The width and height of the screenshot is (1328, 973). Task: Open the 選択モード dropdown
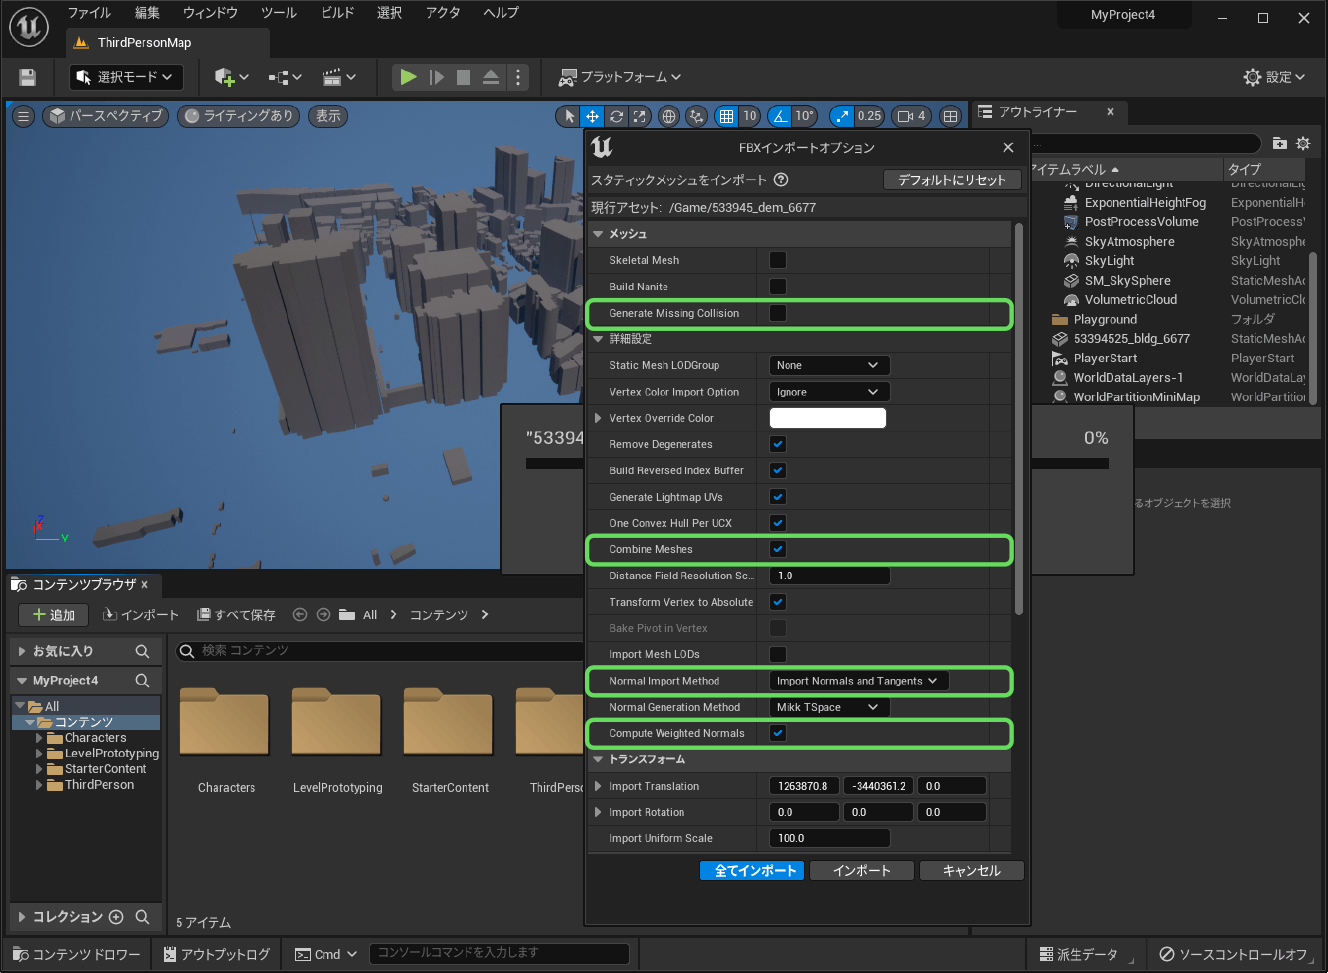point(126,77)
